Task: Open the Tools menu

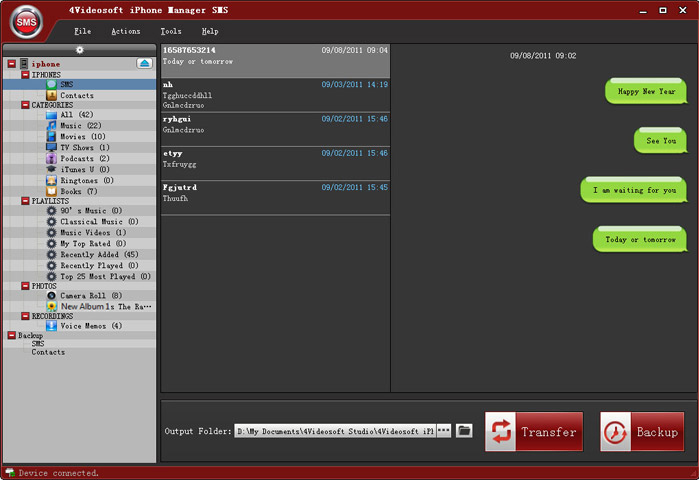Action: click(x=171, y=32)
